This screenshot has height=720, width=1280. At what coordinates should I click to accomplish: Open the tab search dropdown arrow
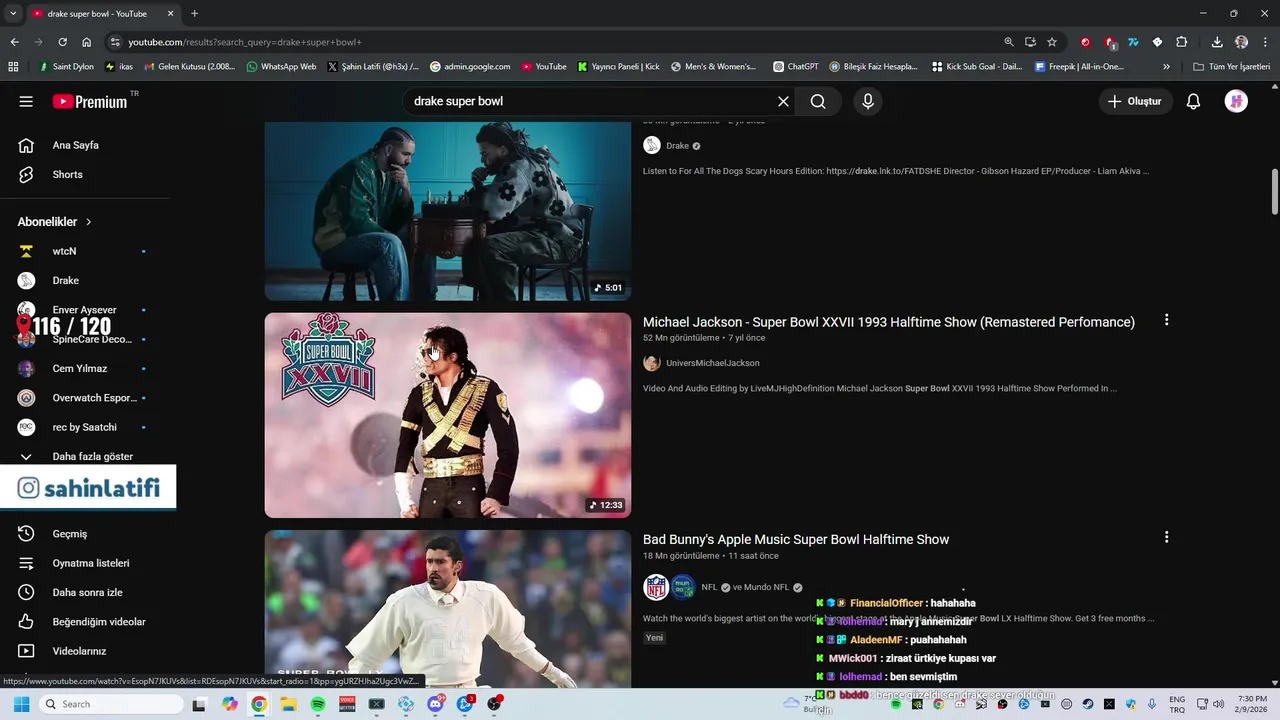tap(12, 14)
